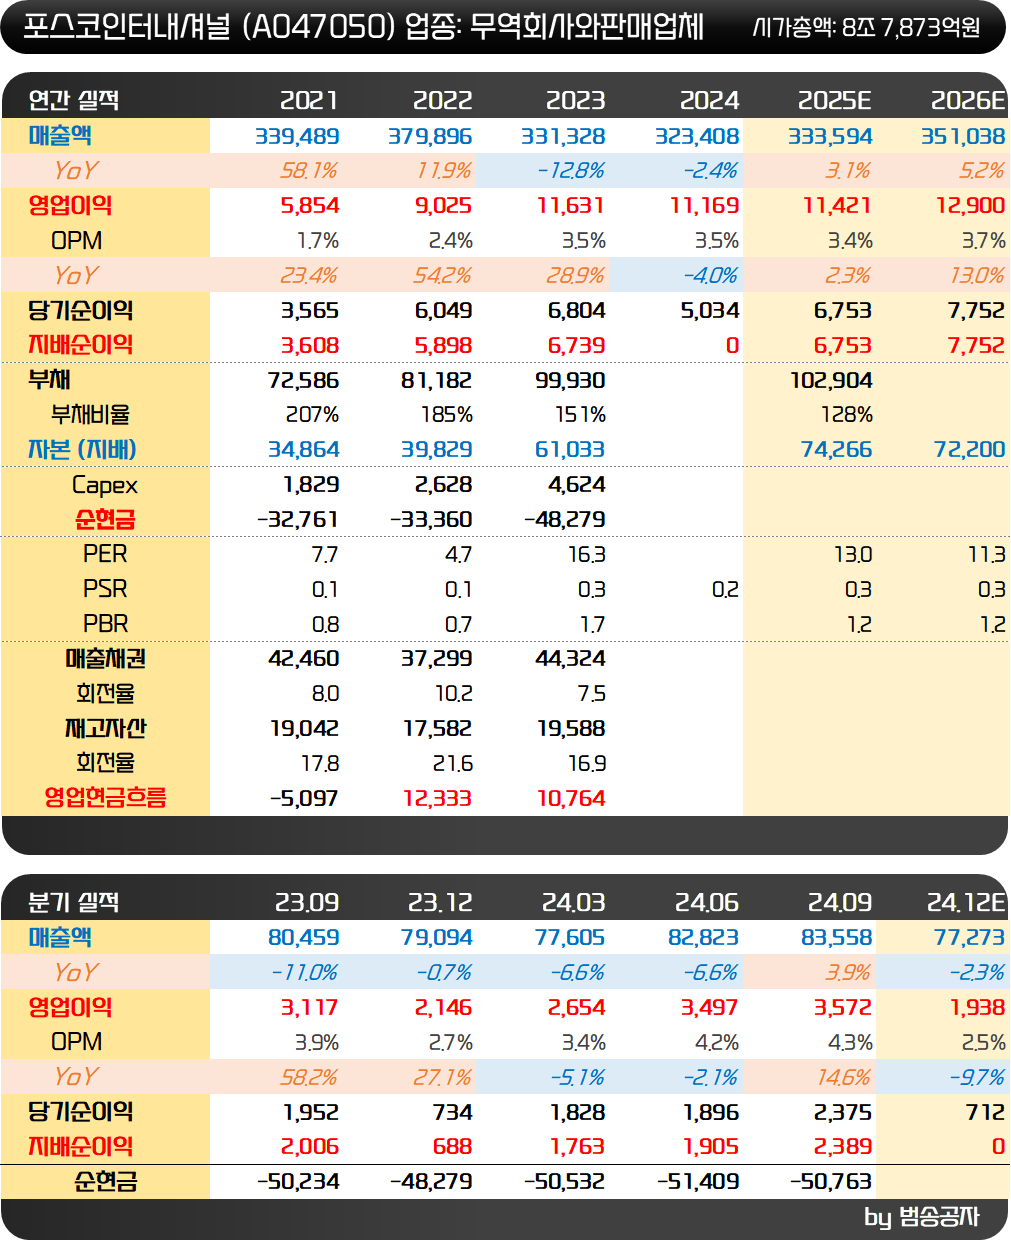Click 재고자산 value 17,582
This screenshot has height=1240, width=1011.
click(x=437, y=729)
